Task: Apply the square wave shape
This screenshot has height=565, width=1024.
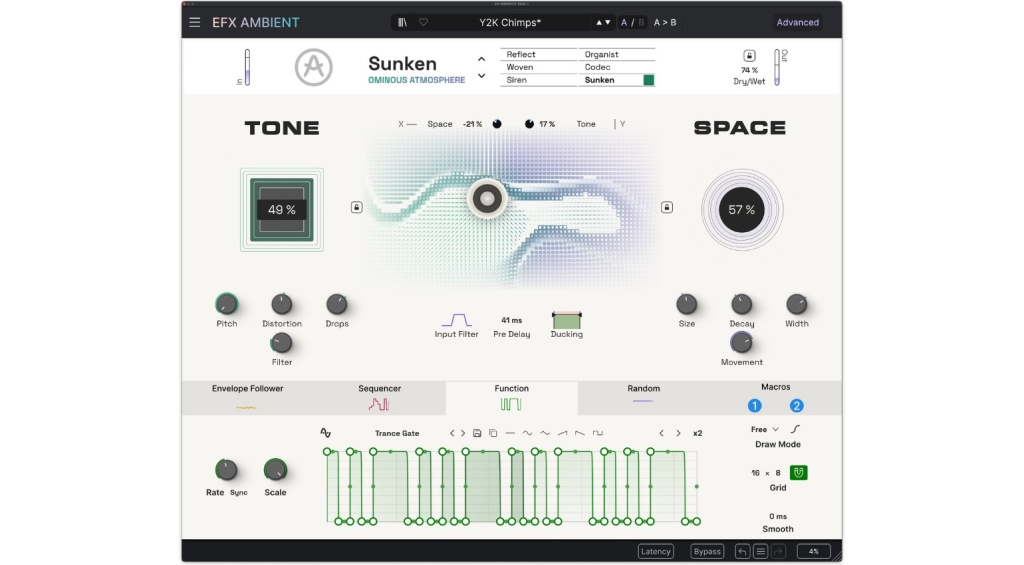Action: coord(598,433)
